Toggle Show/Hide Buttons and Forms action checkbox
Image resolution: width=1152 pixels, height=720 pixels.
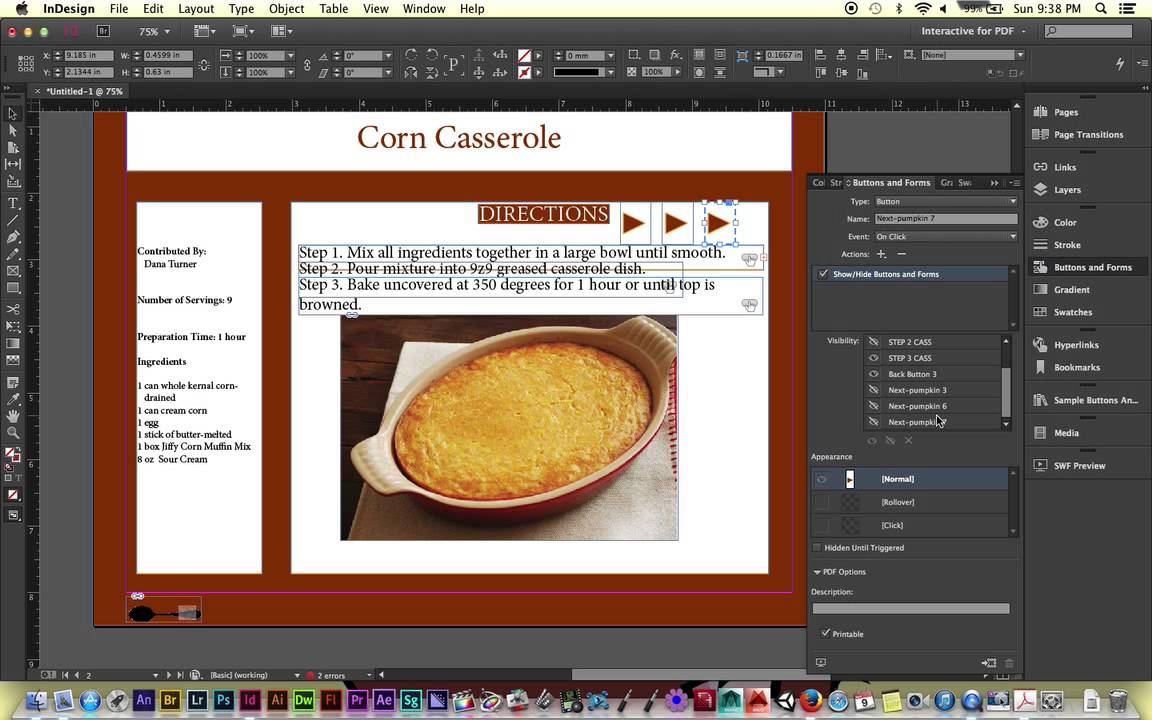click(x=823, y=274)
